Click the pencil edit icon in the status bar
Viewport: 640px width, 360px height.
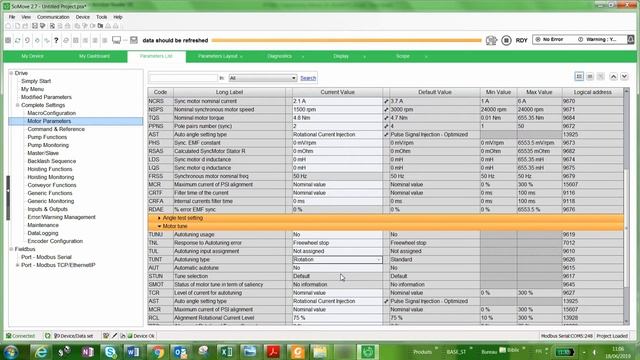point(114,336)
